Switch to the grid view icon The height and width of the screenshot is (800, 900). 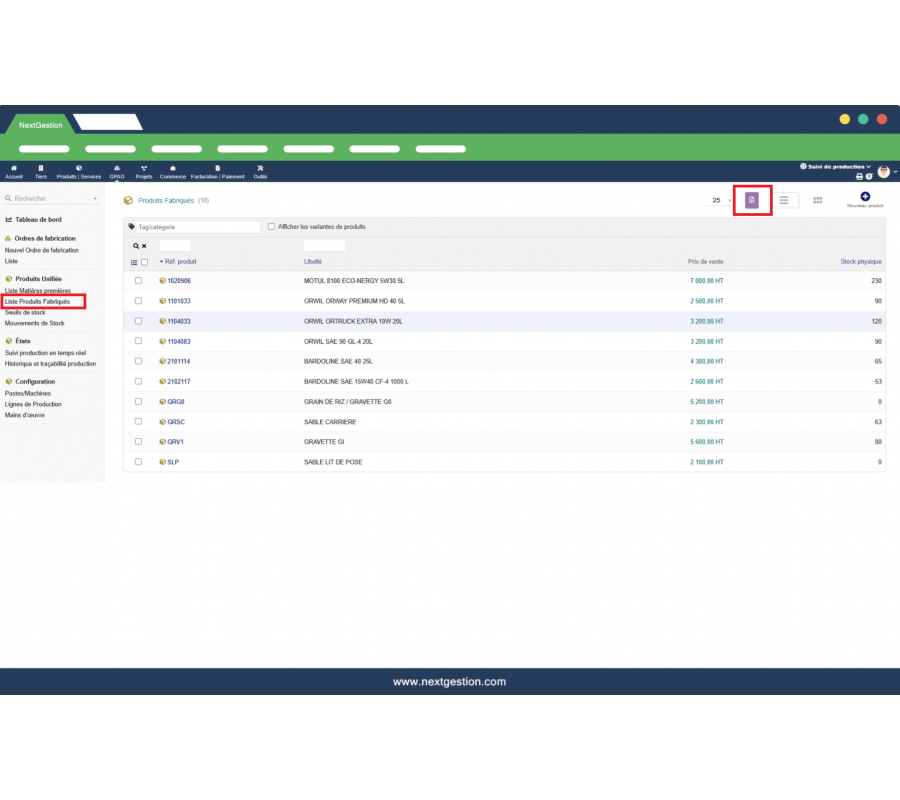tap(817, 200)
